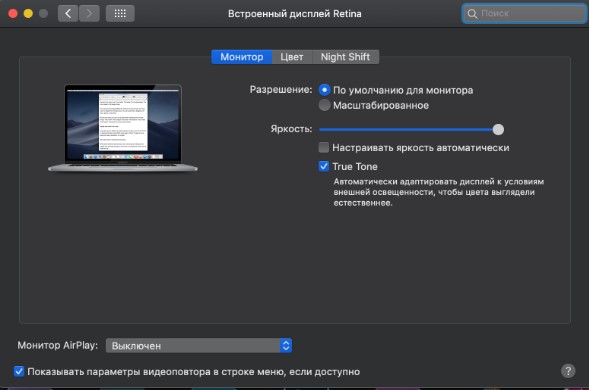The image size is (589, 390).
Task: Click the Монитор AirPlay label text
Action: tap(57, 345)
